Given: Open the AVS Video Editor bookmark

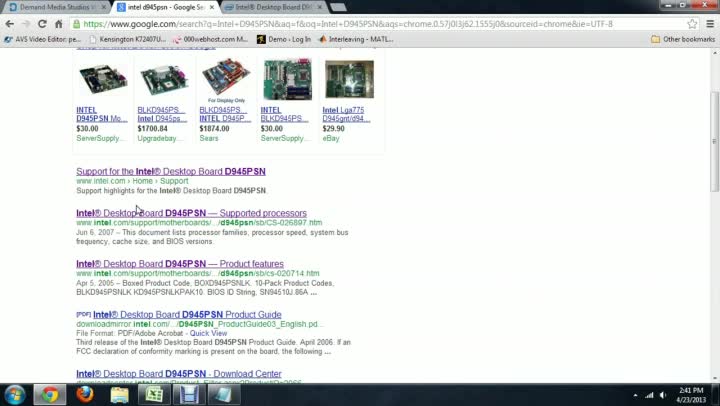Looking at the screenshot, I should (42, 39).
